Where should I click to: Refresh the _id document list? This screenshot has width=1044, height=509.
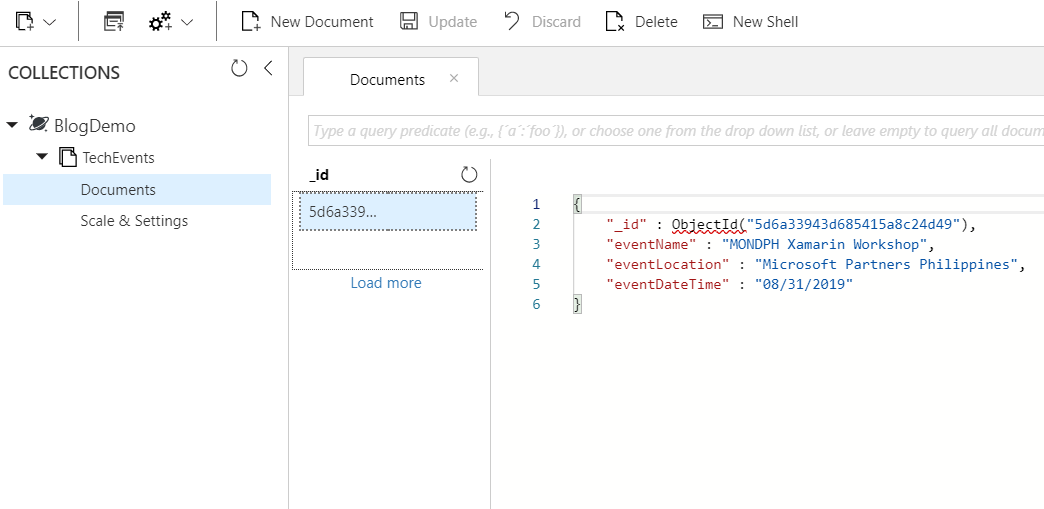coord(469,175)
